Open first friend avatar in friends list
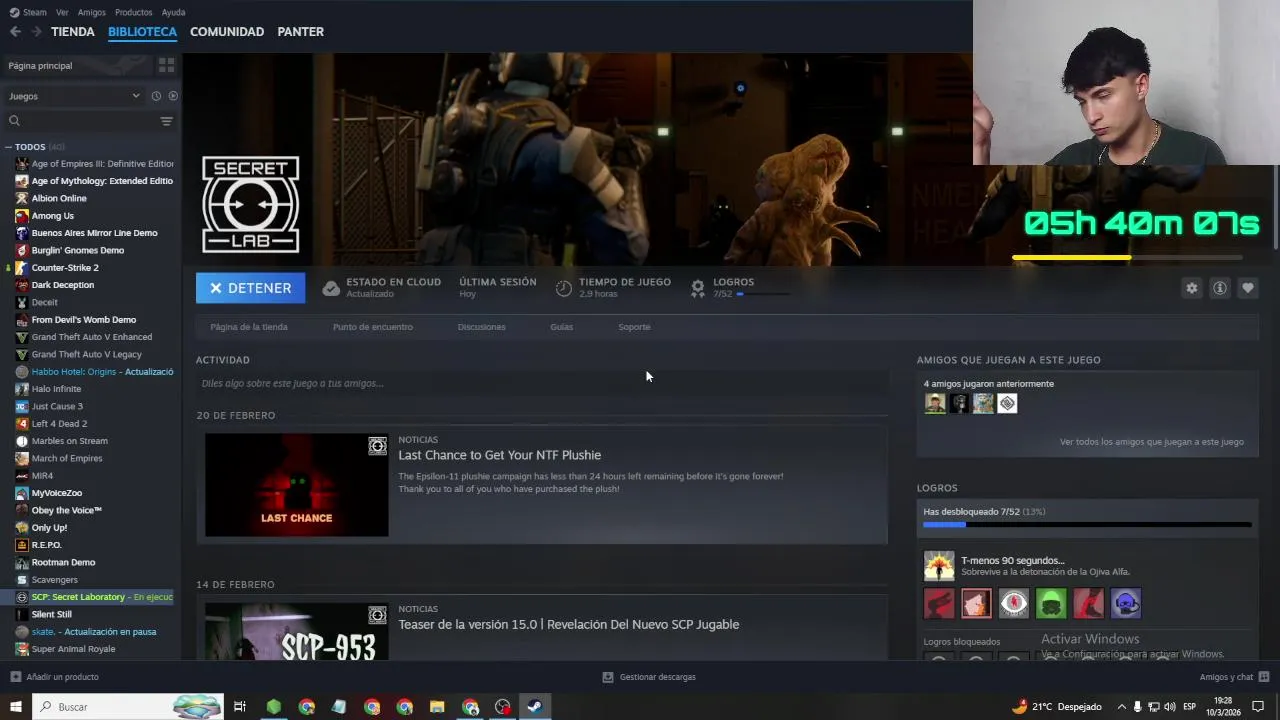 tap(935, 403)
